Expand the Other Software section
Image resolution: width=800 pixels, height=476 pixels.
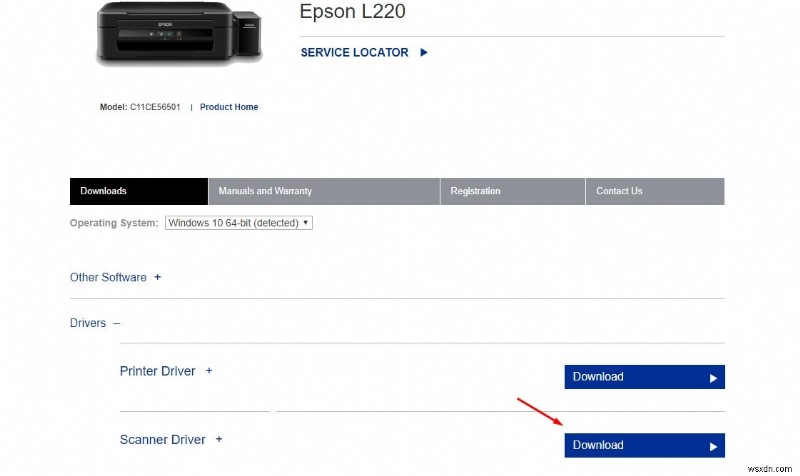coord(108,278)
